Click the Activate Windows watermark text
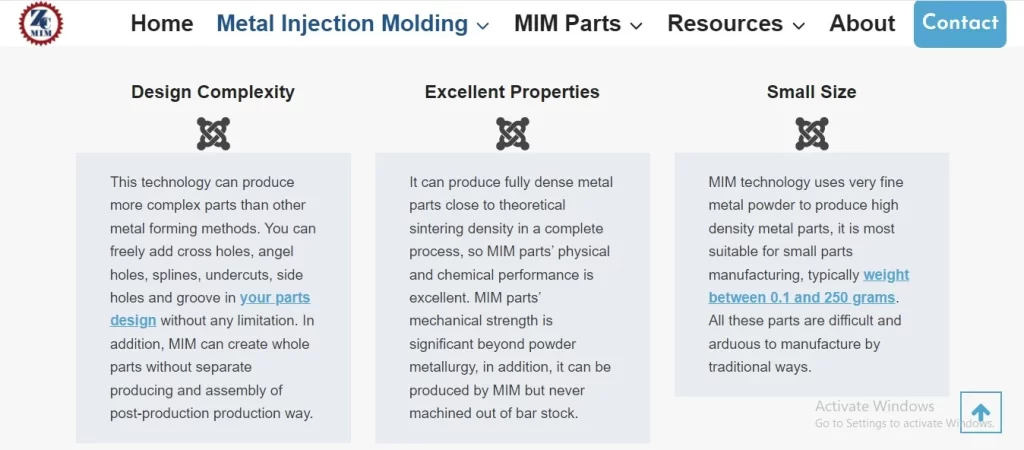 click(x=874, y=407)
